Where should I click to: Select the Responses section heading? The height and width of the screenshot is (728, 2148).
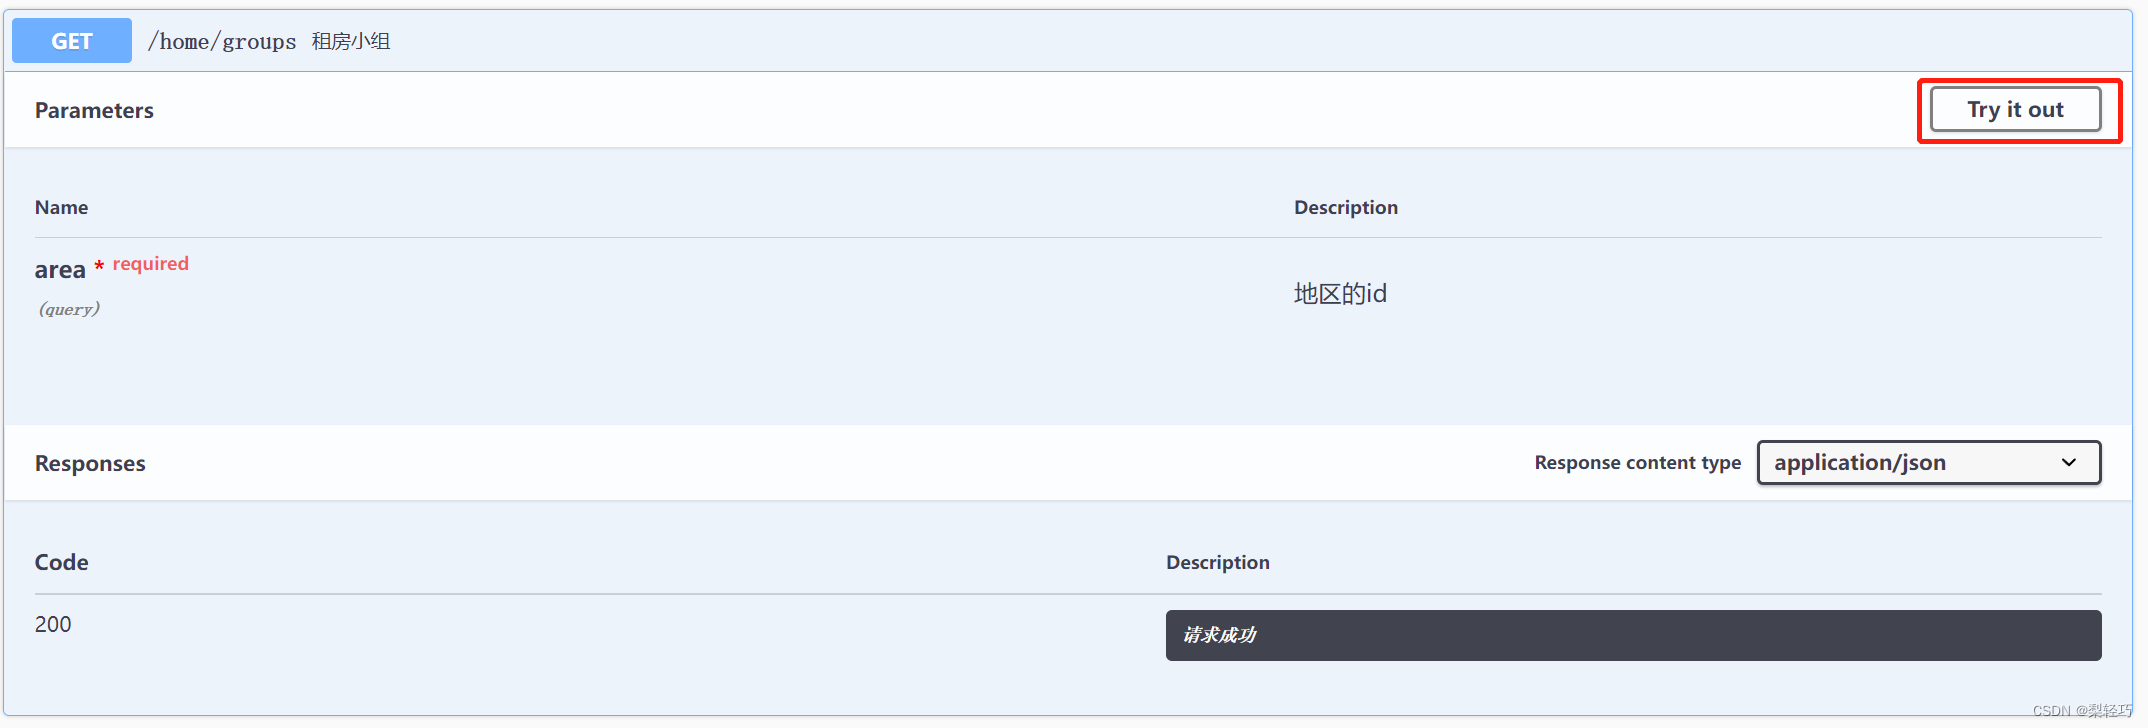tap(90, 464)
